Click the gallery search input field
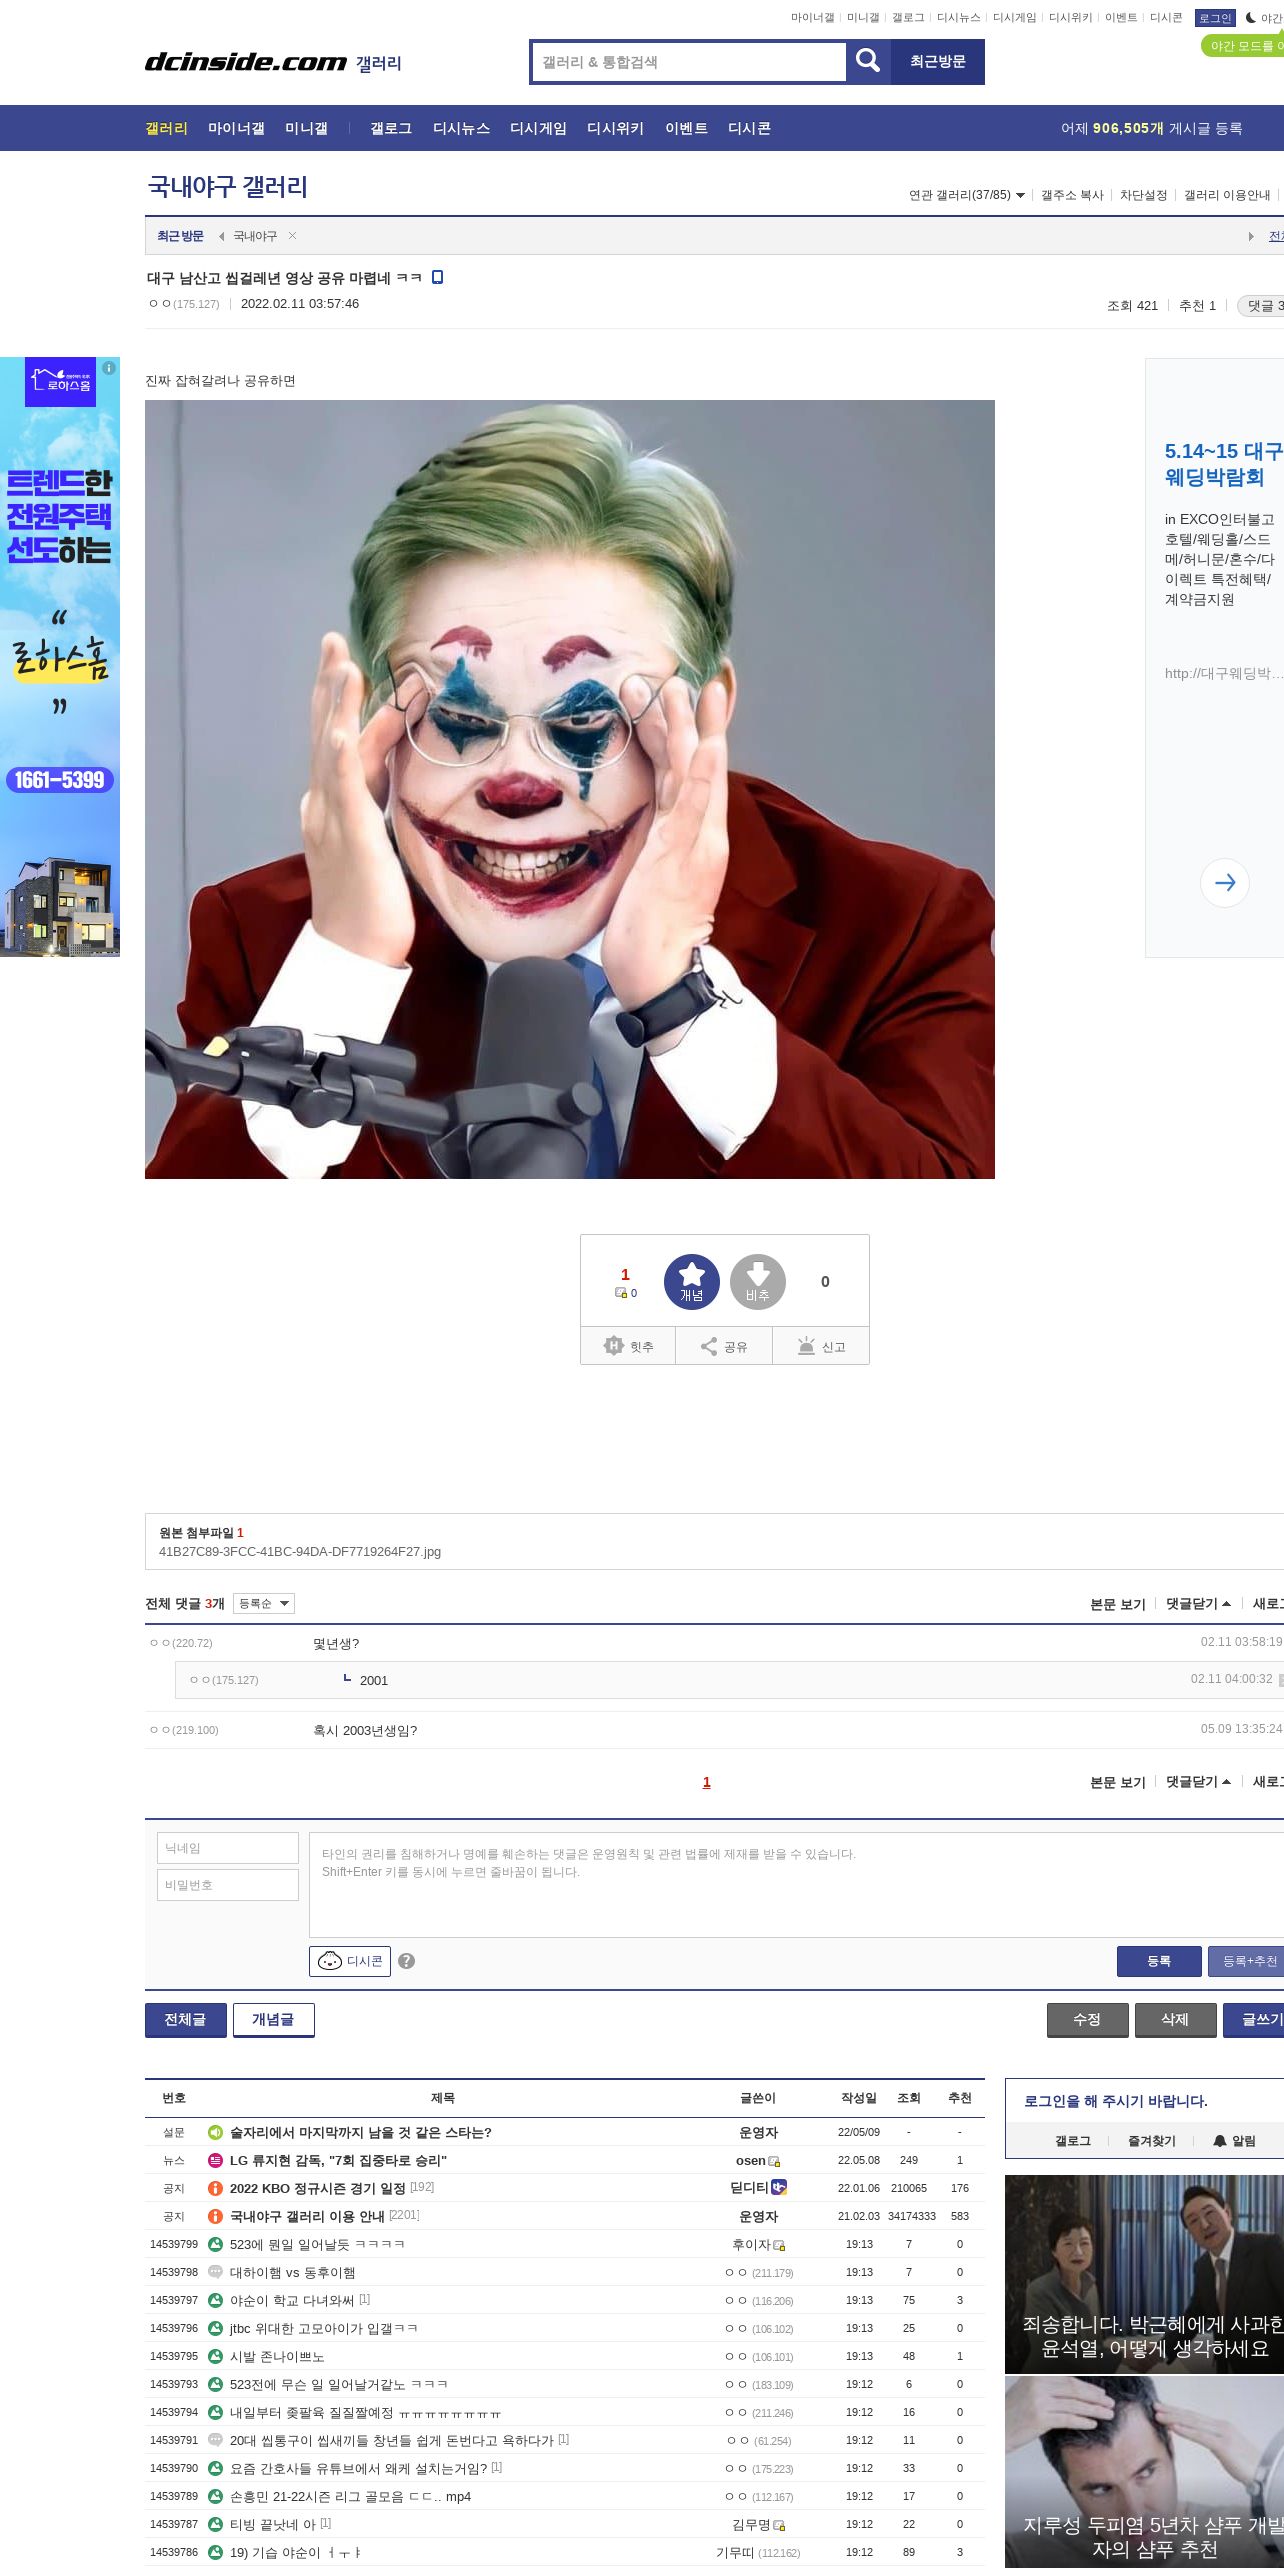1284x2568 pixels. click(x=690, y=62)
